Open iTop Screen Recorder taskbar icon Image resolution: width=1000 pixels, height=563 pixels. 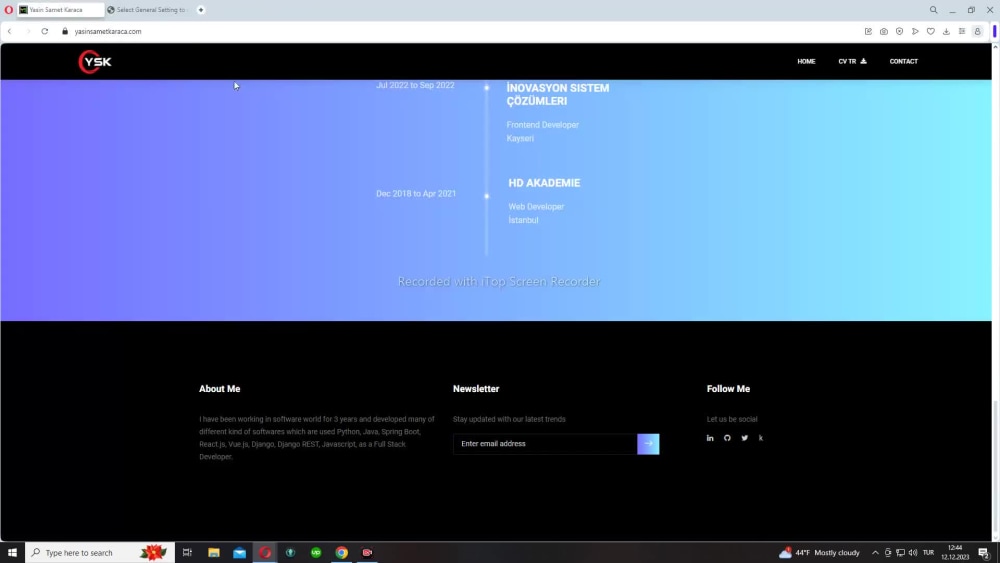click(367, 553)
